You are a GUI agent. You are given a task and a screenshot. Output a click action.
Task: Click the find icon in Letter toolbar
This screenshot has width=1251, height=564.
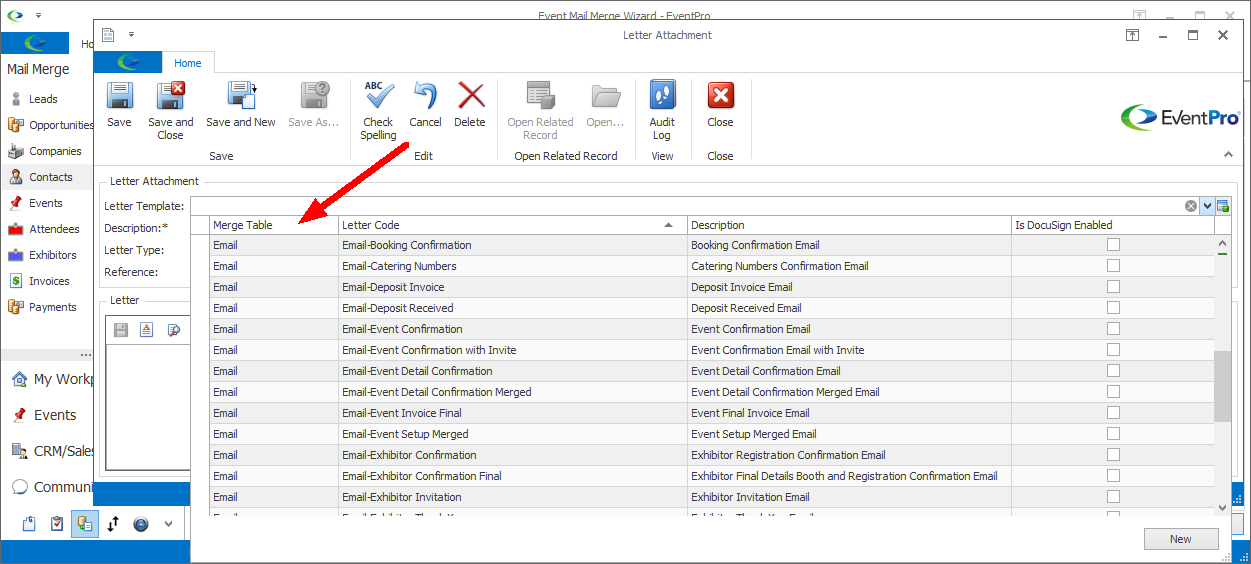pos(173,329)
